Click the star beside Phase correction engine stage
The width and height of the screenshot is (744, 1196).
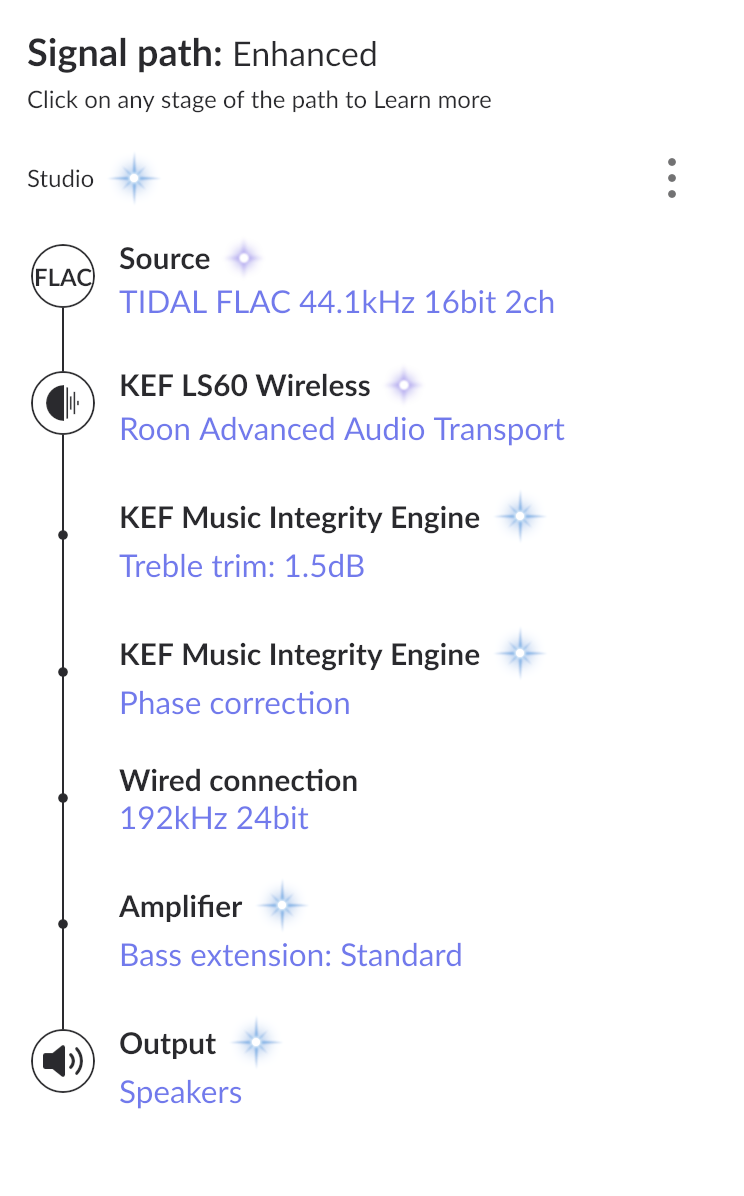(520, 654)
